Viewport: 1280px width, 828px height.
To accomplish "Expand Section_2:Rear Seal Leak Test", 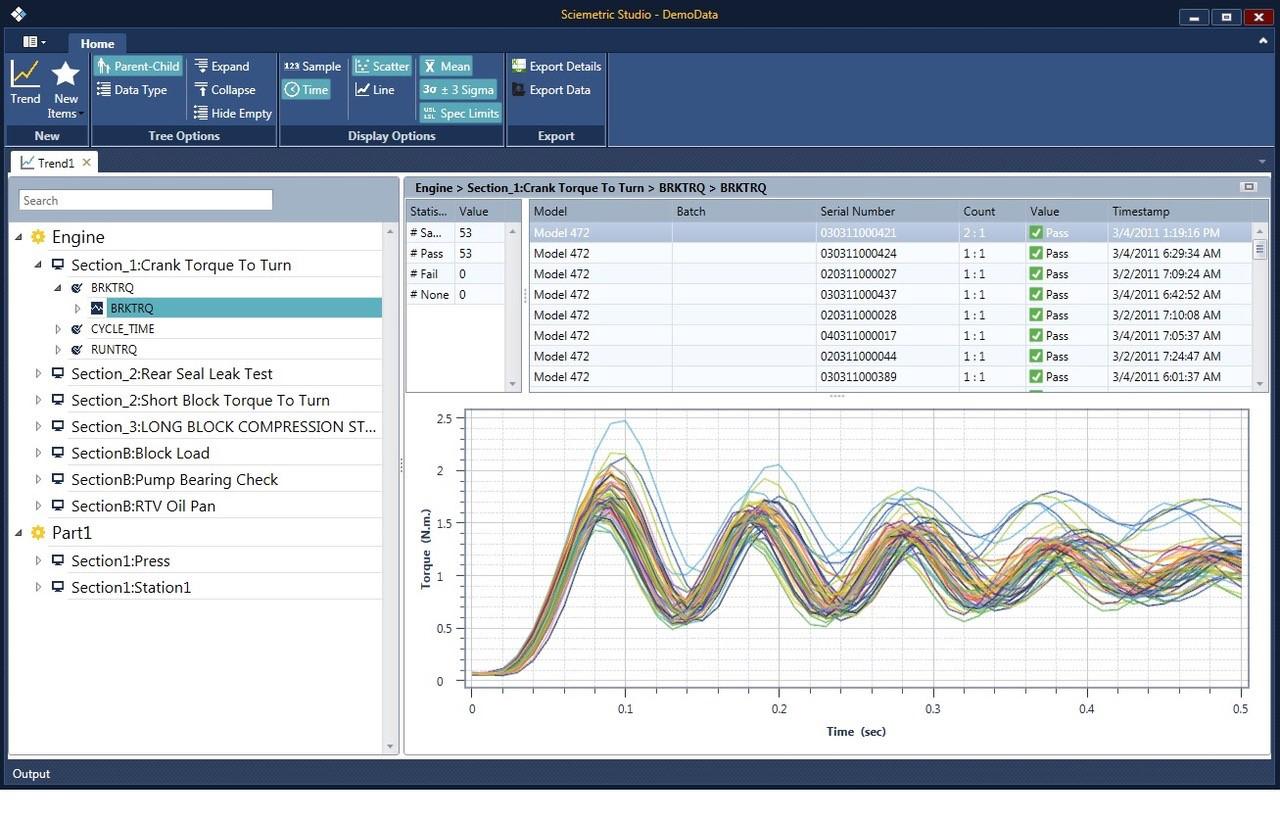I will click(38, 373).
